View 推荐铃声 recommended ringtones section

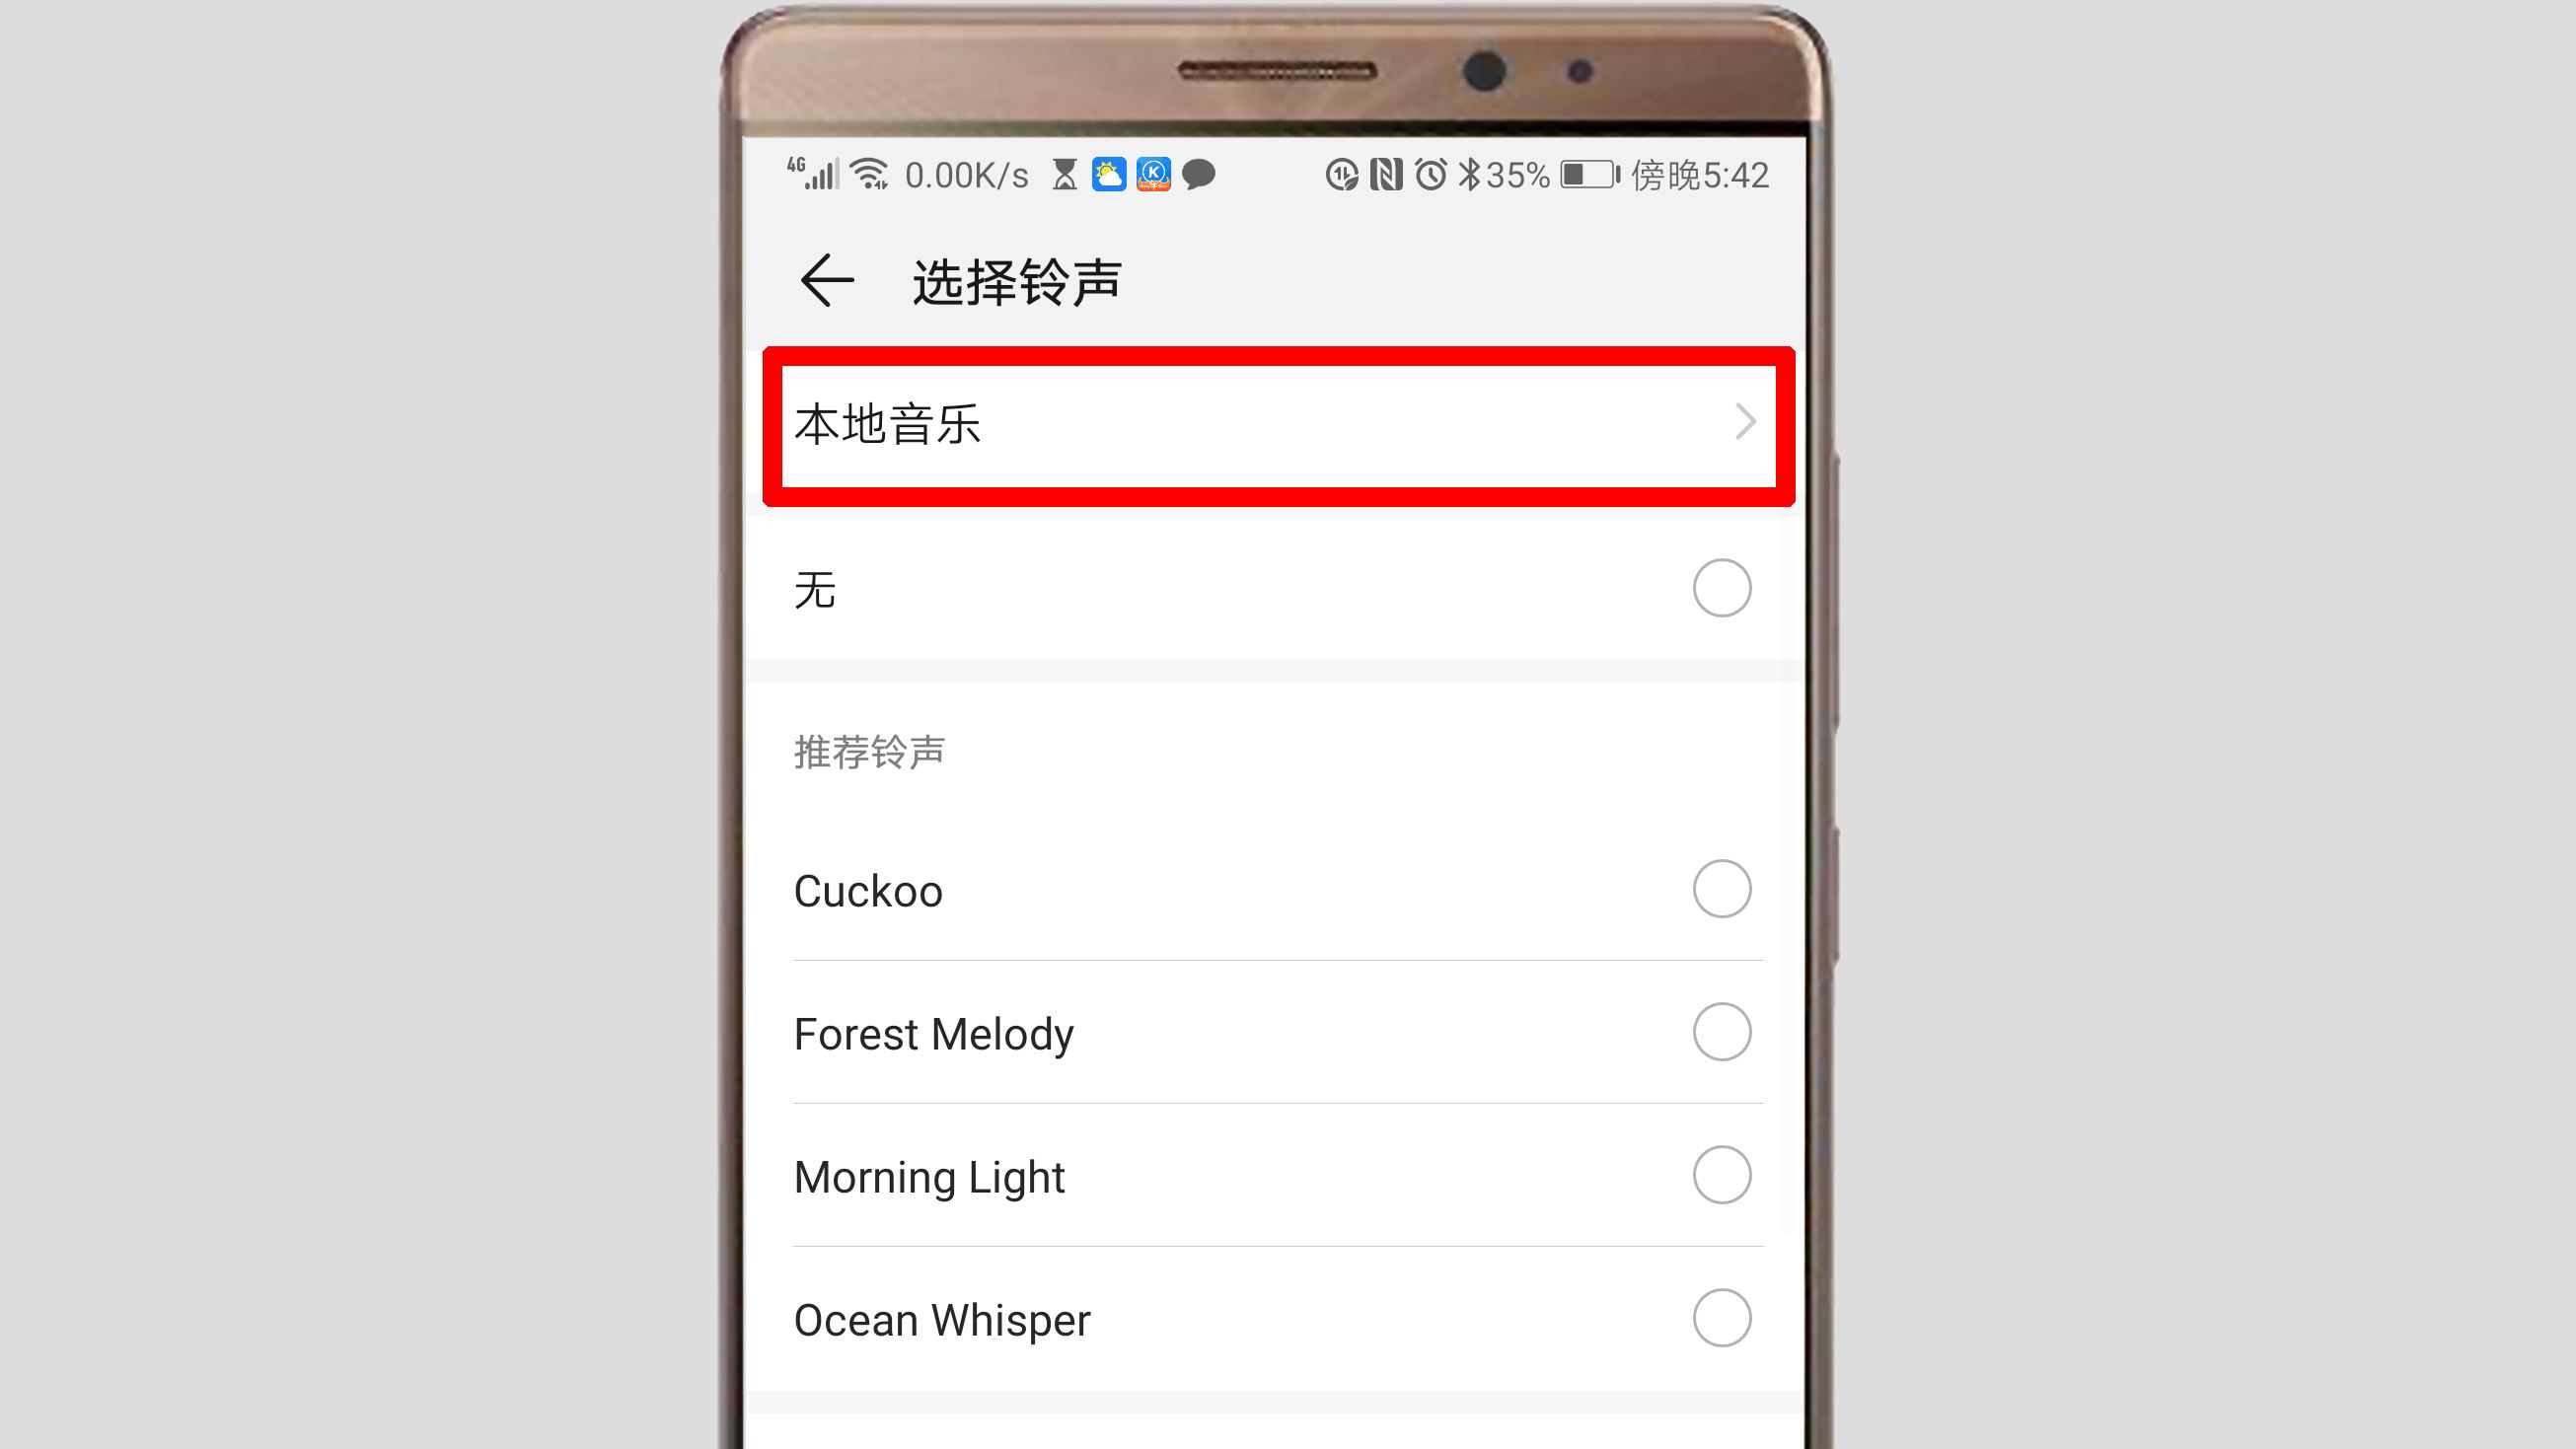(867, 751)
